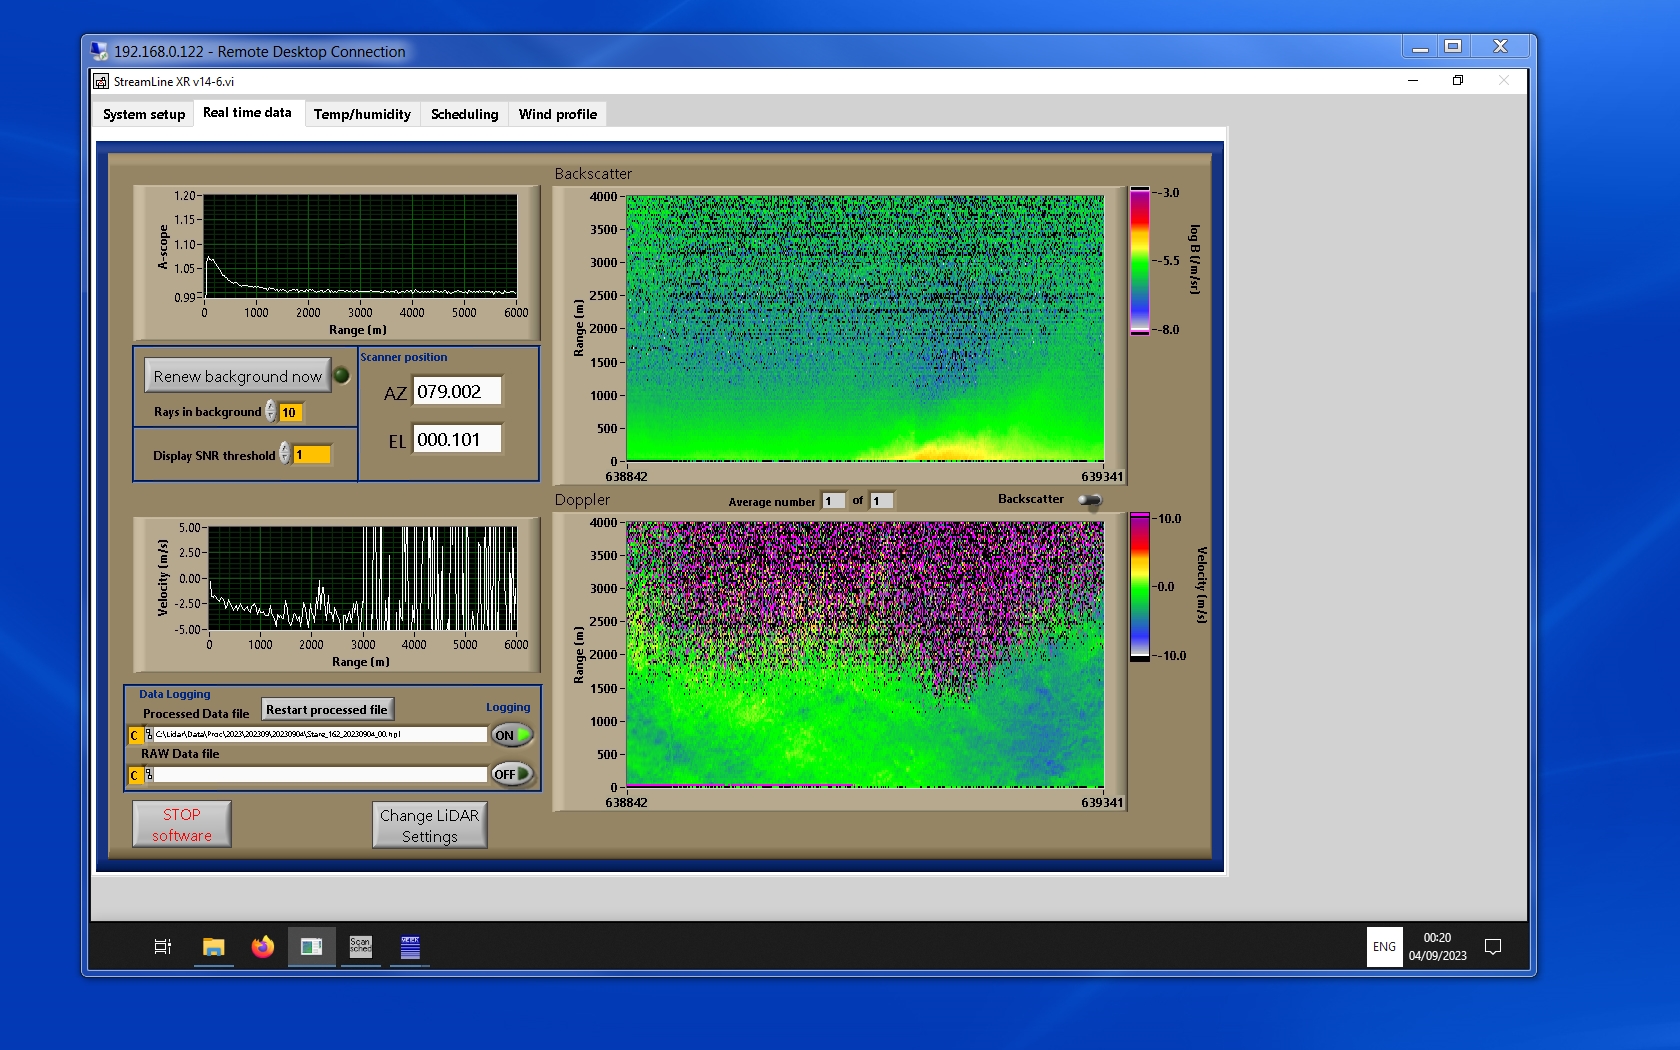Screen dimensions: 1680x1050
Task: Open the notification center icon
Action: pos(1493,946)
